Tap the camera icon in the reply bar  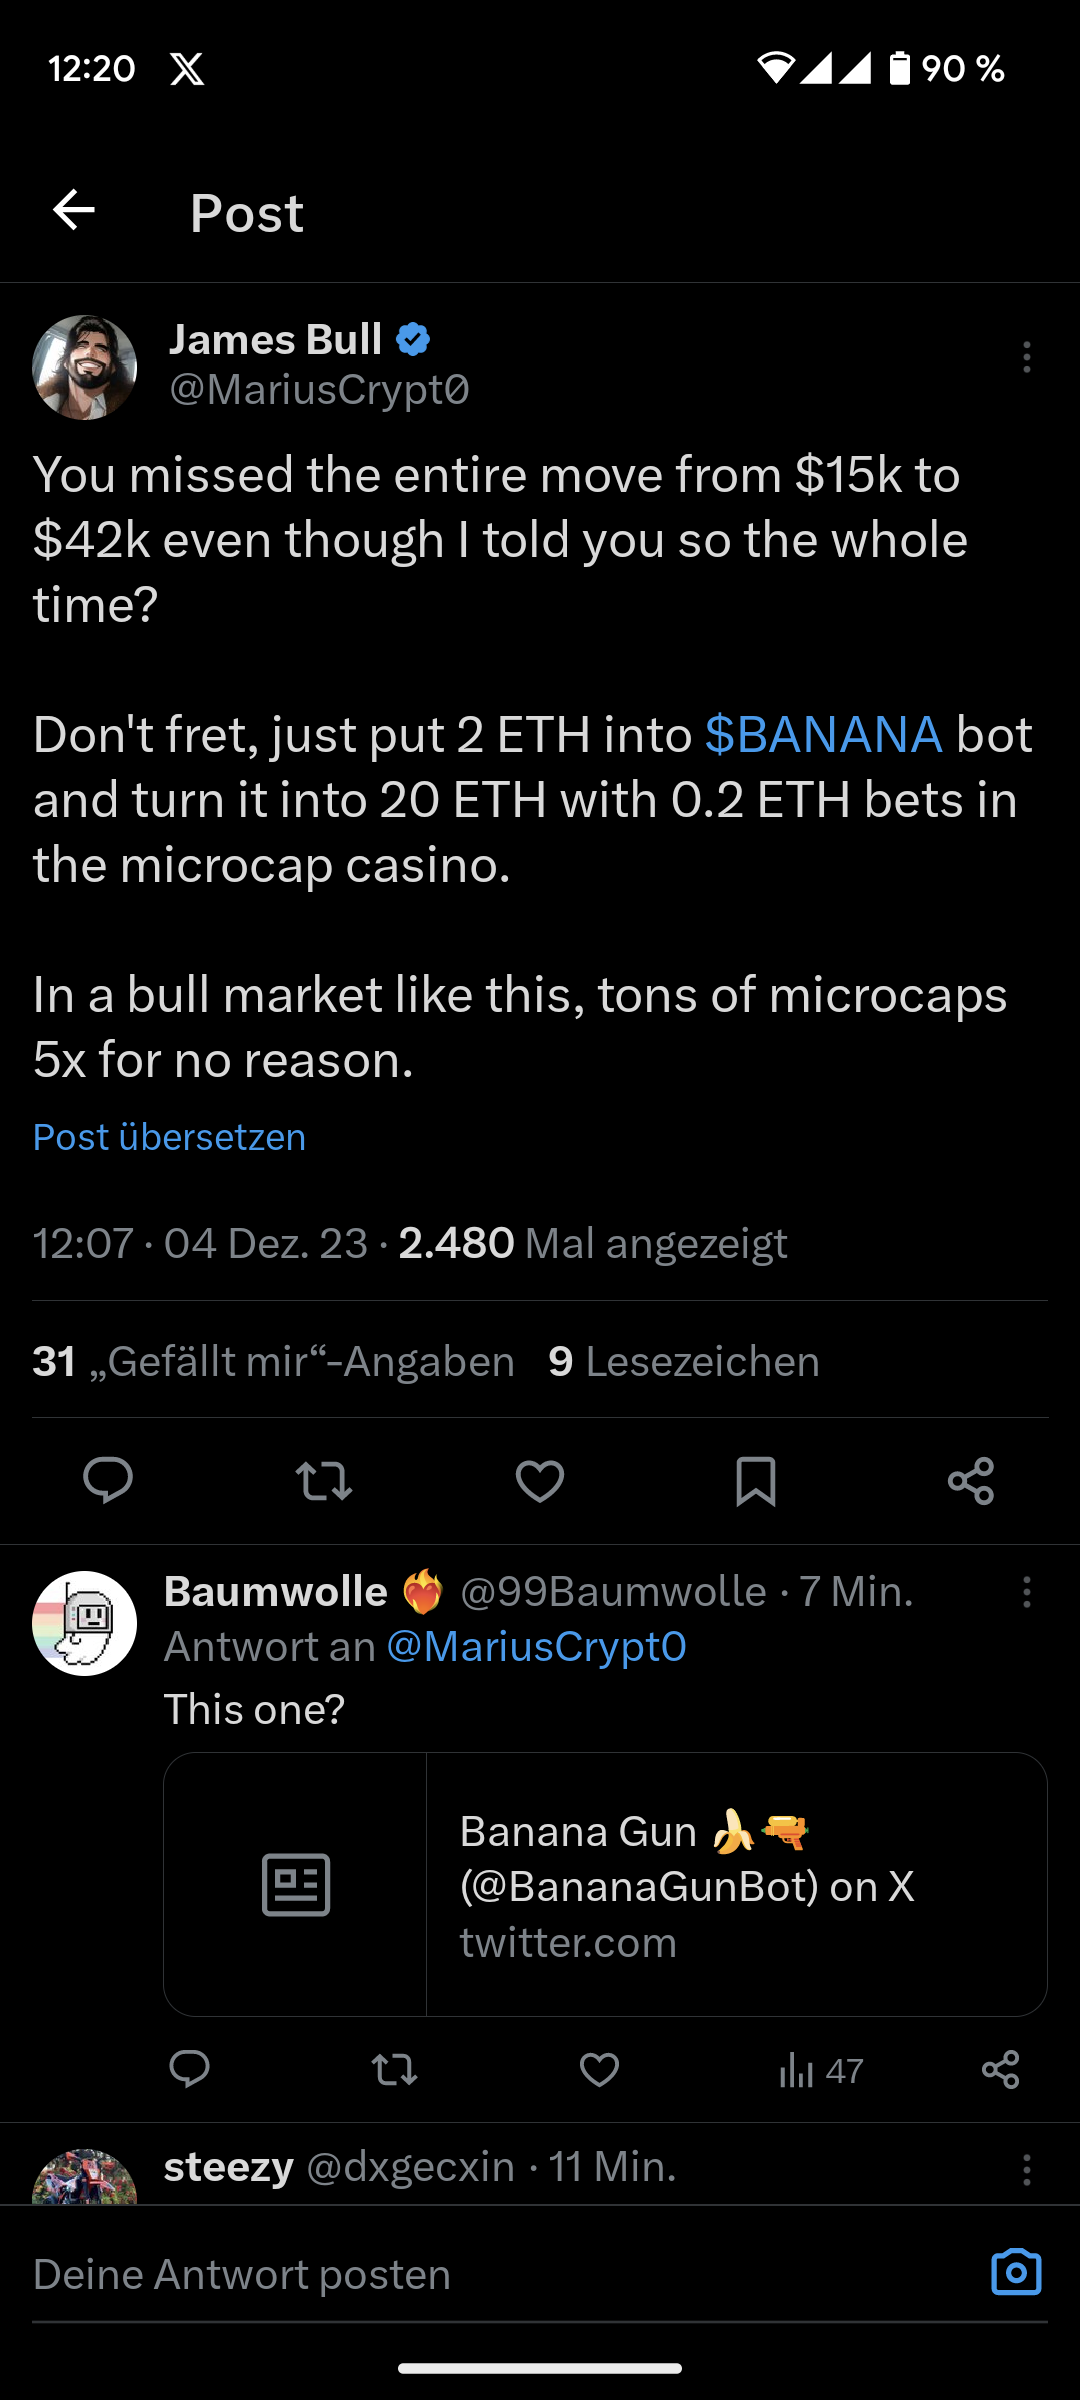click(1016, 2272)
